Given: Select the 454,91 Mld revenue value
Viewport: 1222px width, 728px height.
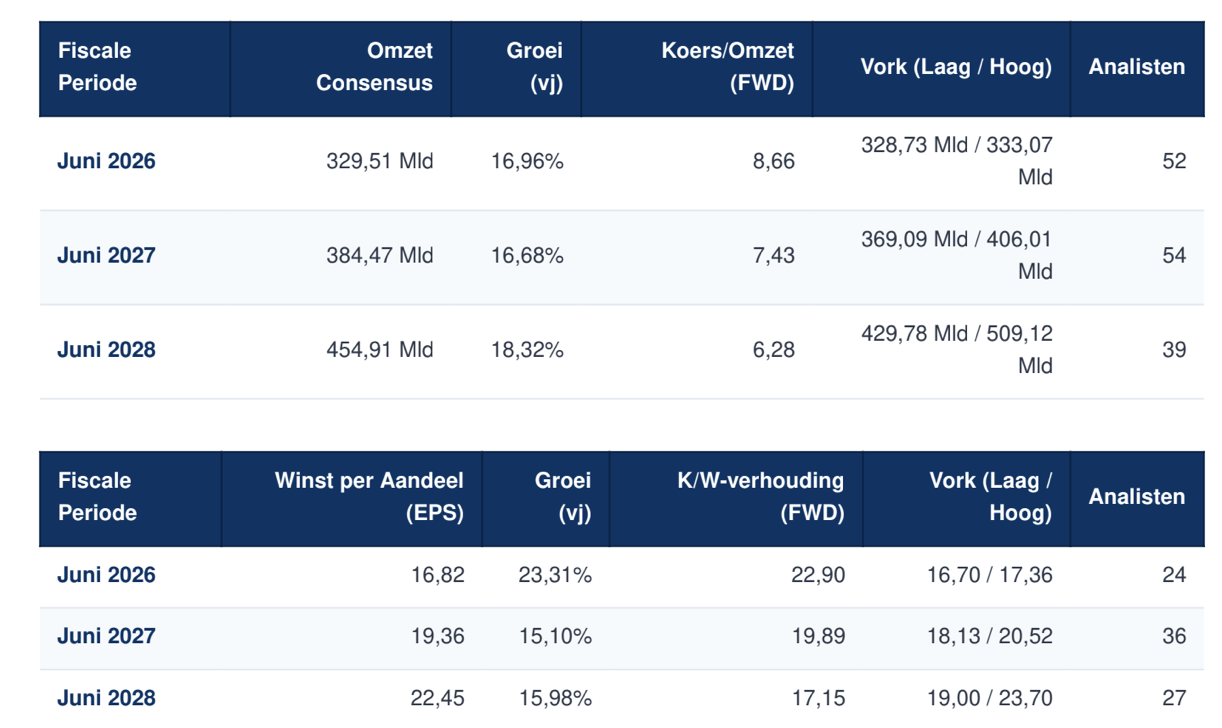Looking at the screenshot, I should [380, 349].
